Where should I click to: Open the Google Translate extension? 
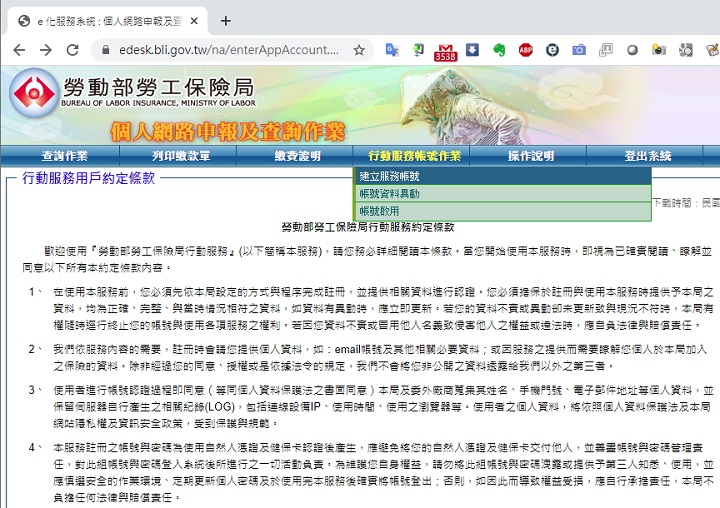pos(392,50)
